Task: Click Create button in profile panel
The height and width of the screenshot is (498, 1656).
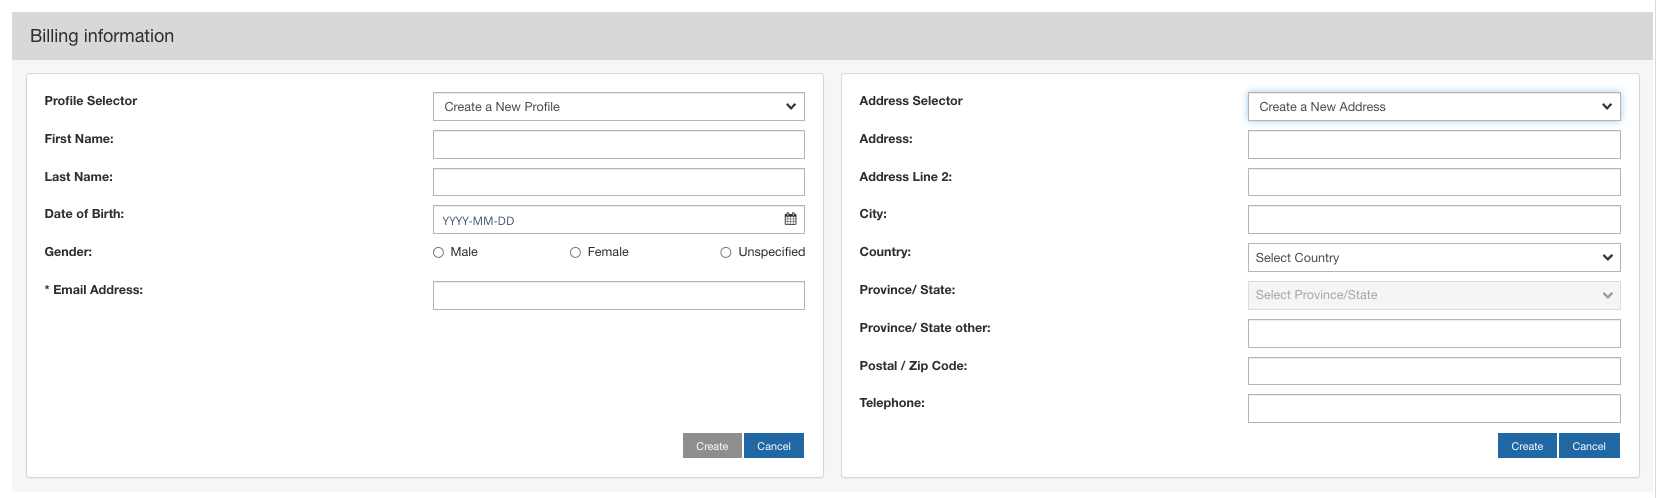Action: (x=712, y=446)
